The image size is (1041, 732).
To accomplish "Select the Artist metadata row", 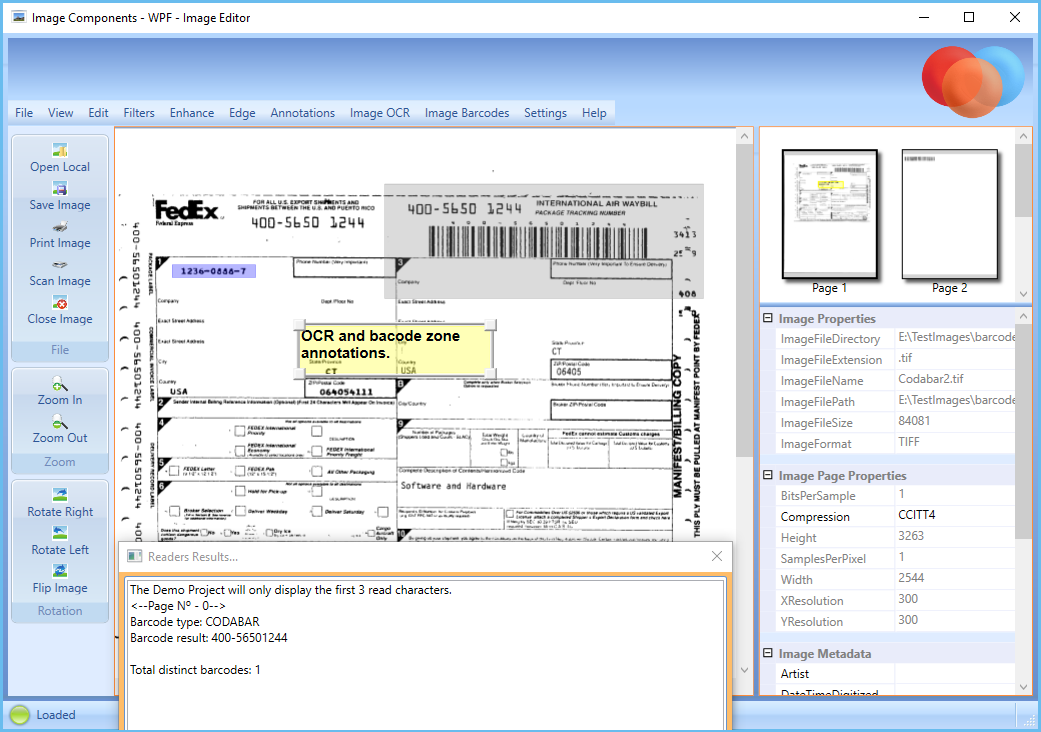I will [895, 674].
